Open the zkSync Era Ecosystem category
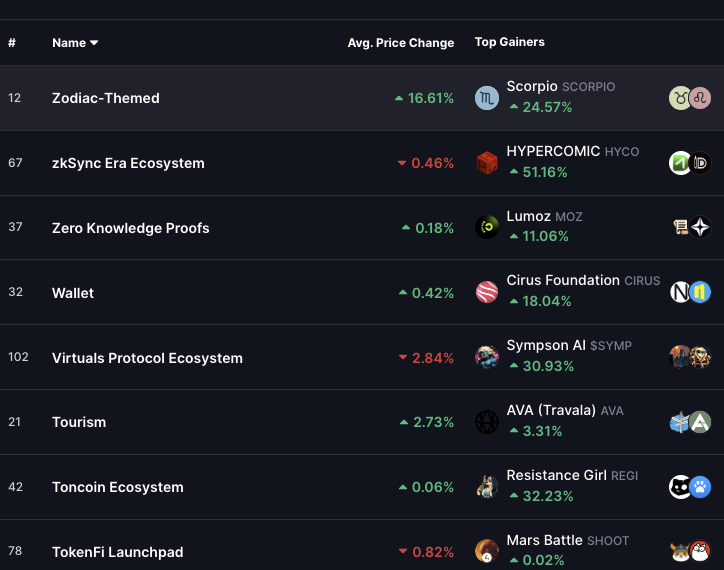This screenshot has height=570, width=724. [x=128, y=163]
